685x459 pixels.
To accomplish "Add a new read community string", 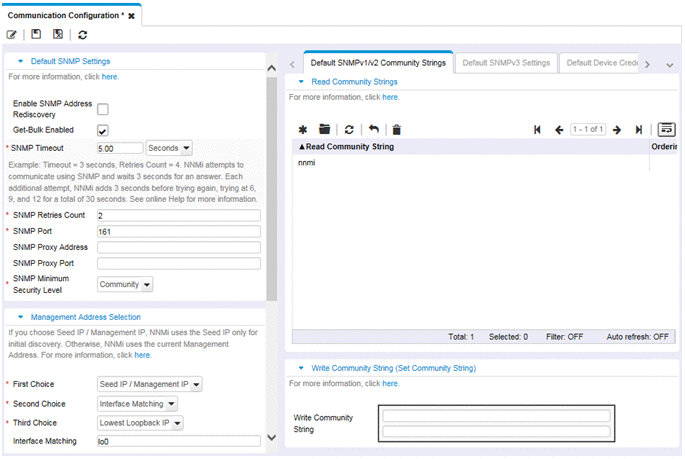I will (303, 130).
